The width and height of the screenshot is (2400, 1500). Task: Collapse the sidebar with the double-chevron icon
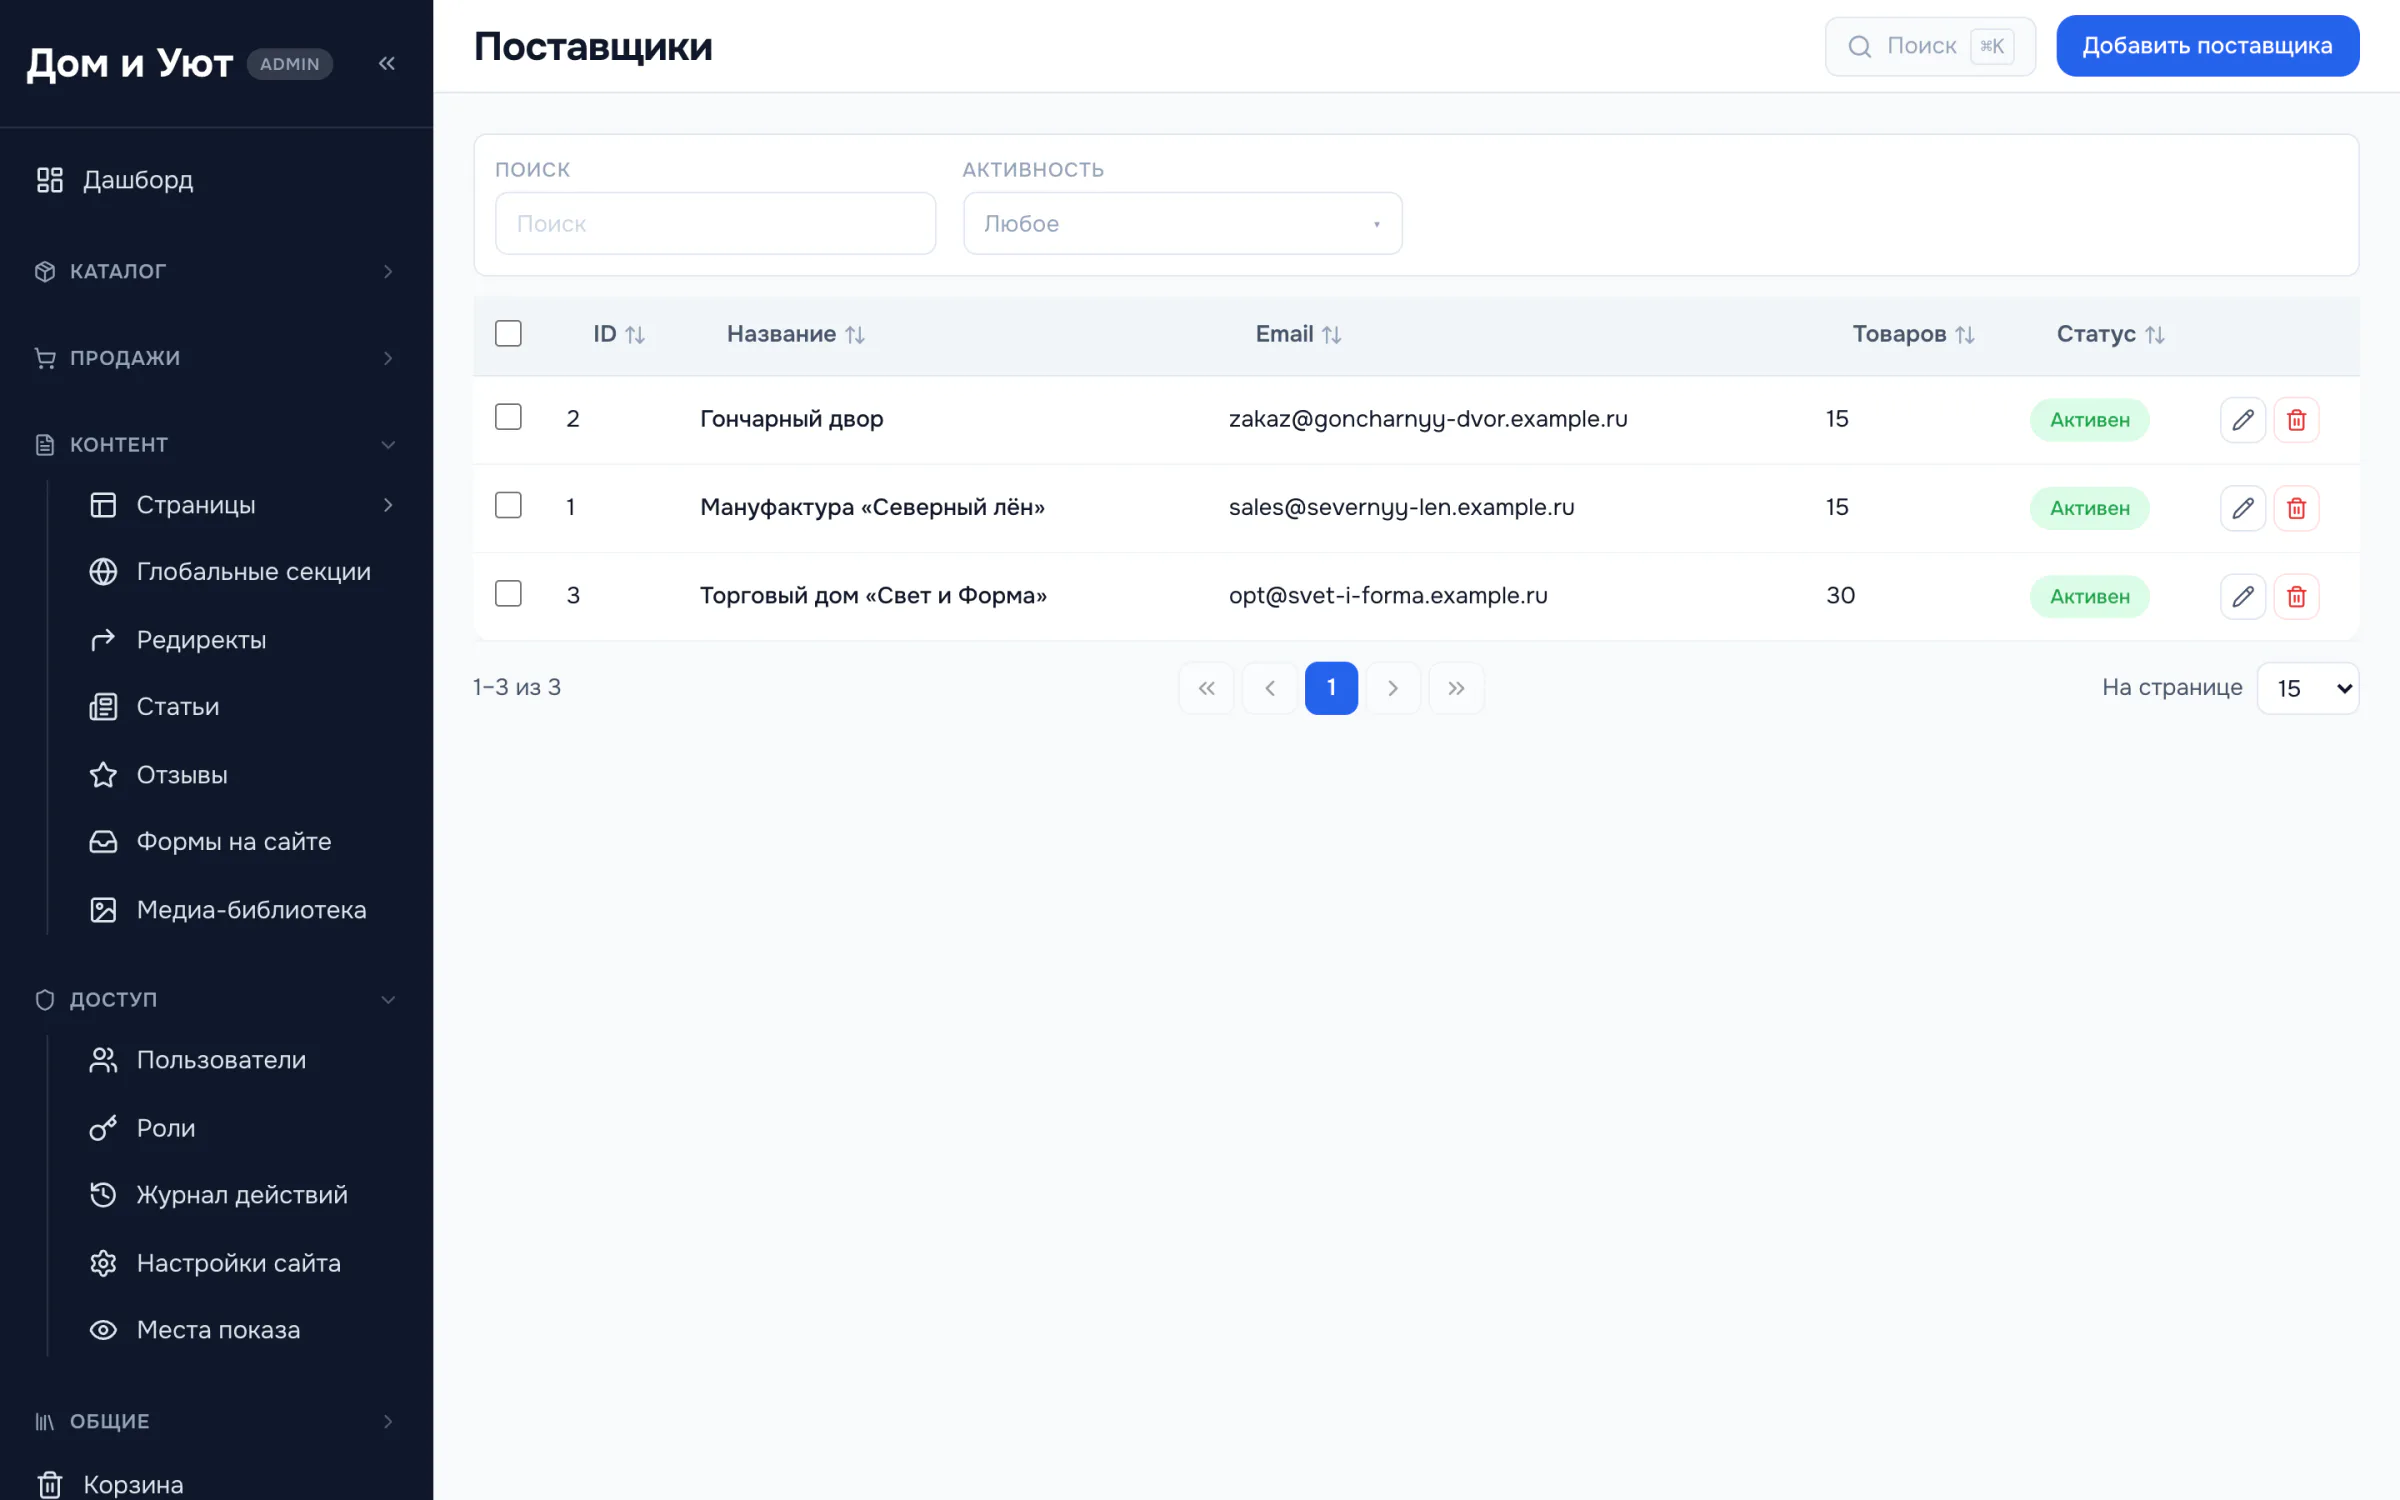(x=387, y=64)
